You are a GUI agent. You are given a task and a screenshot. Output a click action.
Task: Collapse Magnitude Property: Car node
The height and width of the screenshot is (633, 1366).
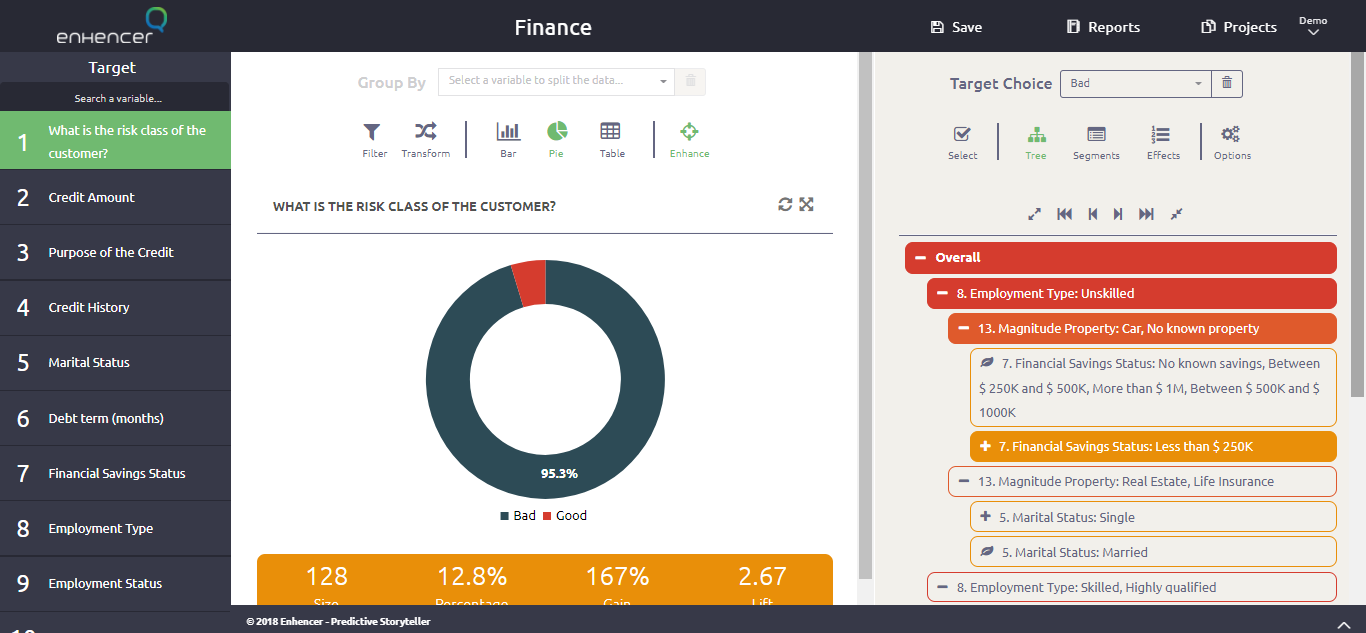coord(964,328)
